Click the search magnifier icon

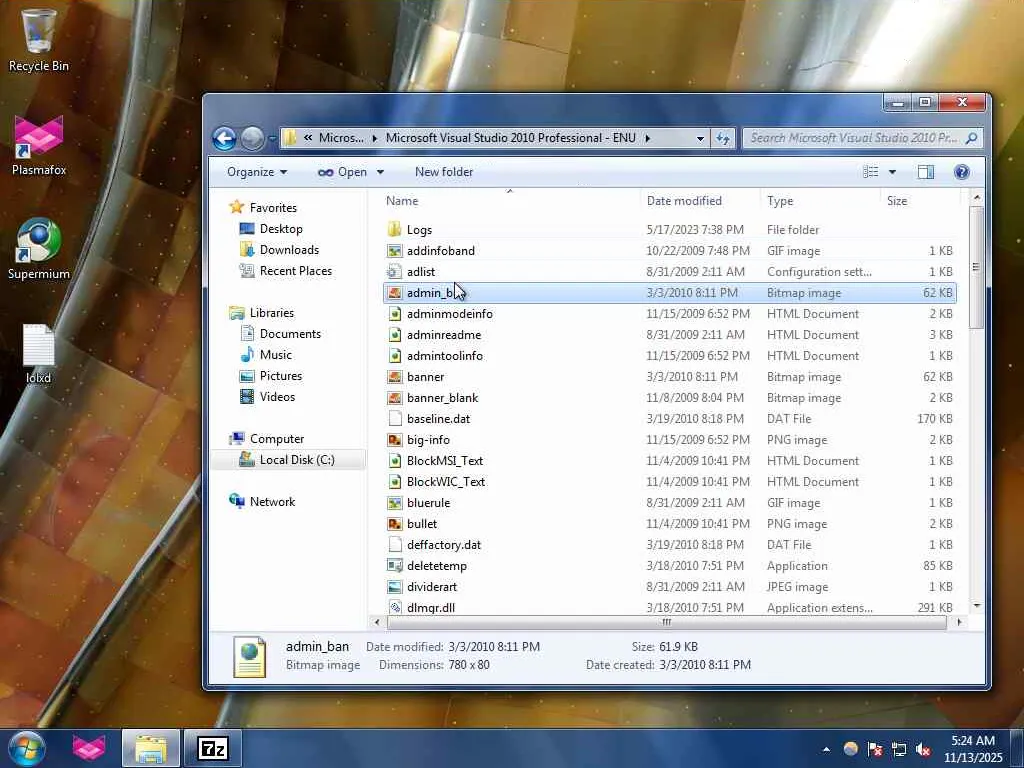point(972,138)
